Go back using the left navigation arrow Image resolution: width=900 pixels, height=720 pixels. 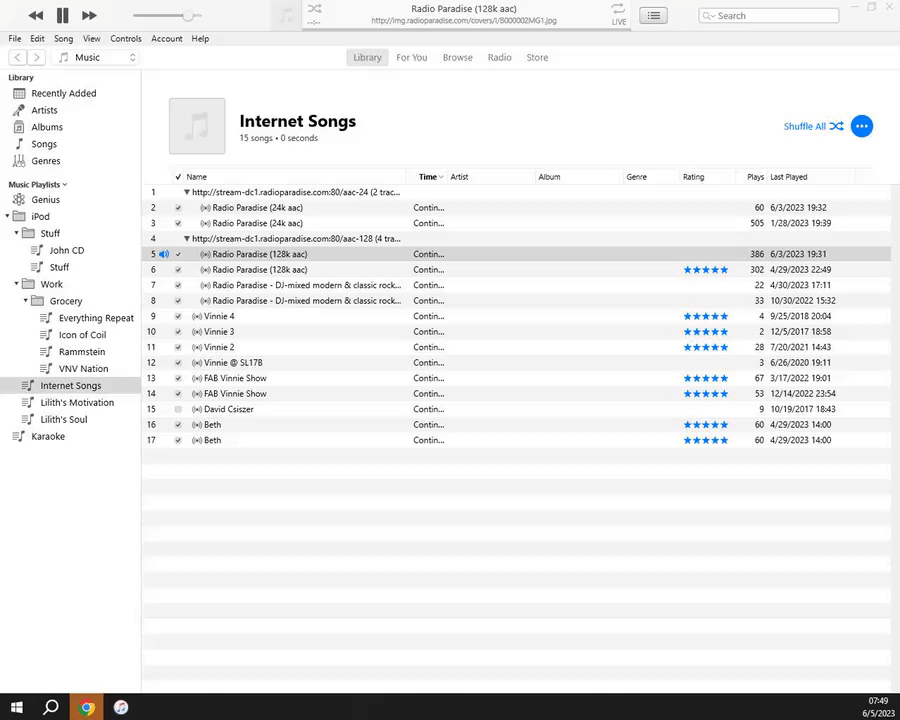tap(18, 57)
